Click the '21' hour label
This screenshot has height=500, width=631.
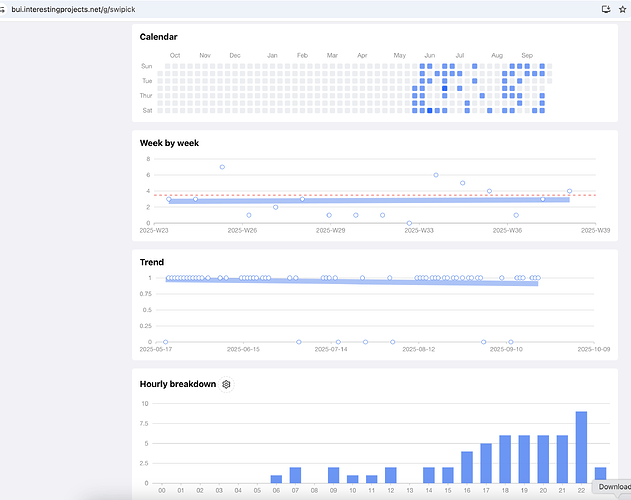(x=562, y=491)
